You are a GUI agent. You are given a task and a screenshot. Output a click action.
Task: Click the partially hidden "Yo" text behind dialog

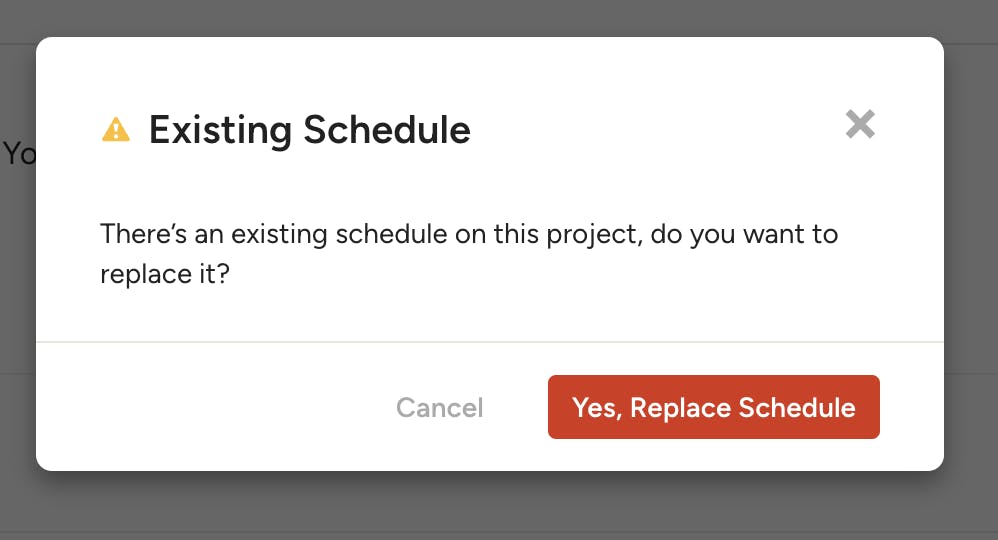(18, 153)
